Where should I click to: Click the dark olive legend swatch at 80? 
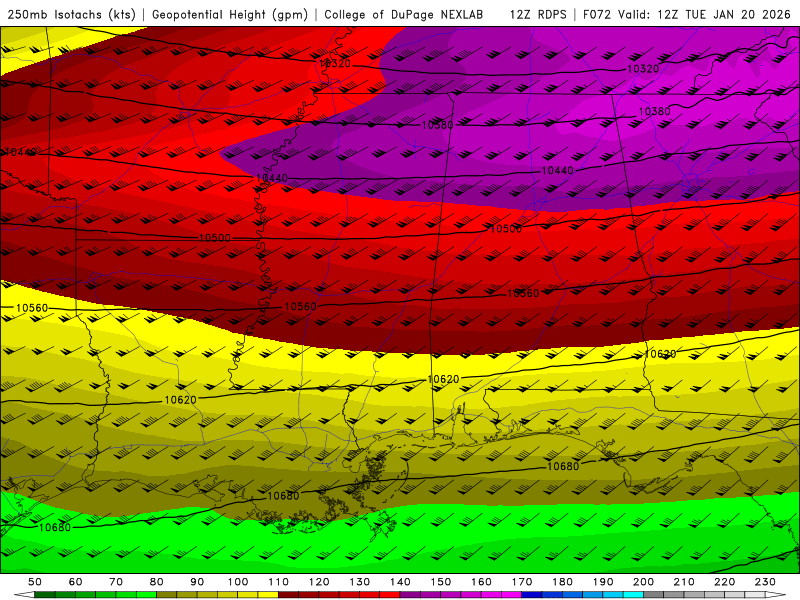(166, 595)
